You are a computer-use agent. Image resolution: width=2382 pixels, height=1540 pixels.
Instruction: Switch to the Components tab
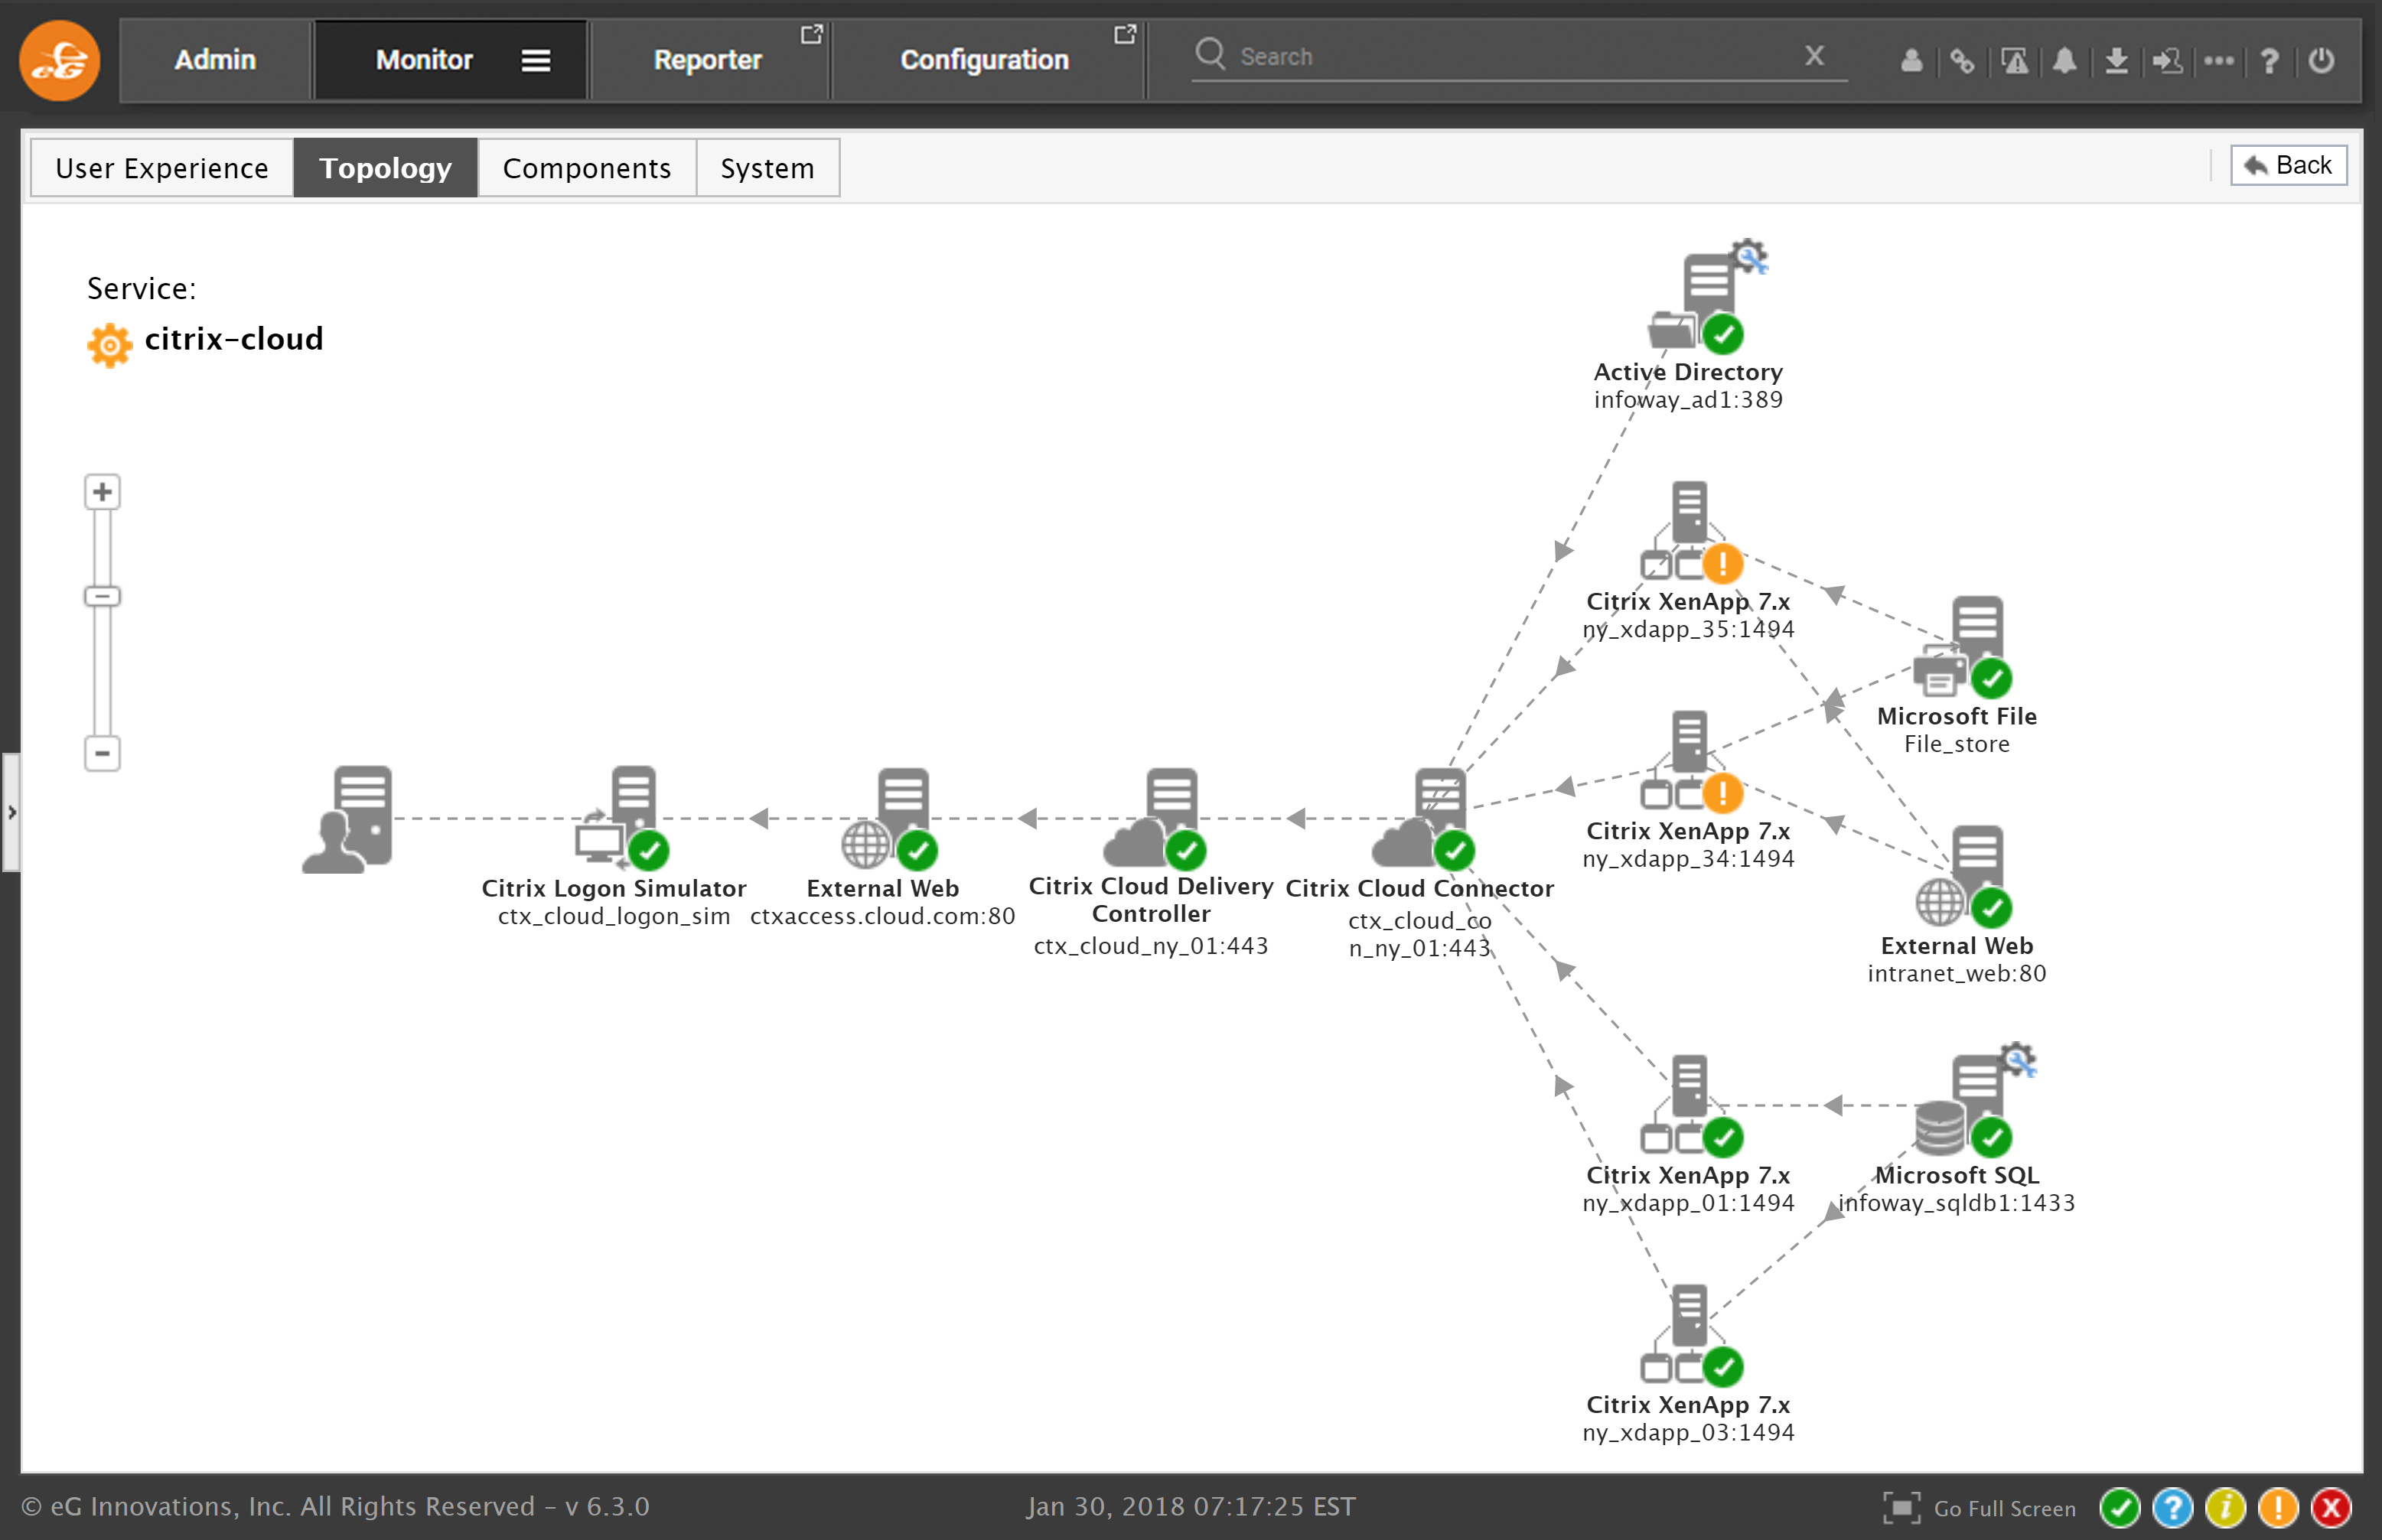point(587,168)
